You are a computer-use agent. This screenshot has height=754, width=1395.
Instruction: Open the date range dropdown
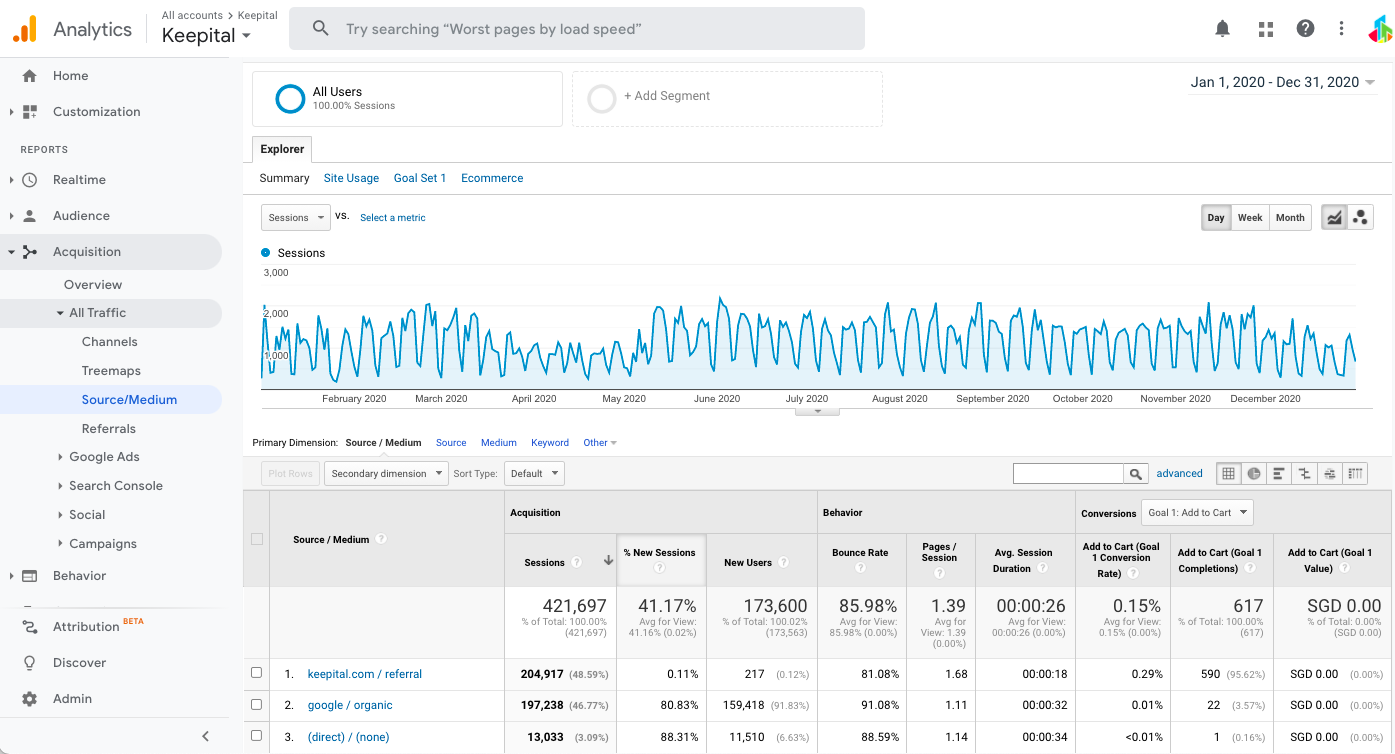point(1282,82)
